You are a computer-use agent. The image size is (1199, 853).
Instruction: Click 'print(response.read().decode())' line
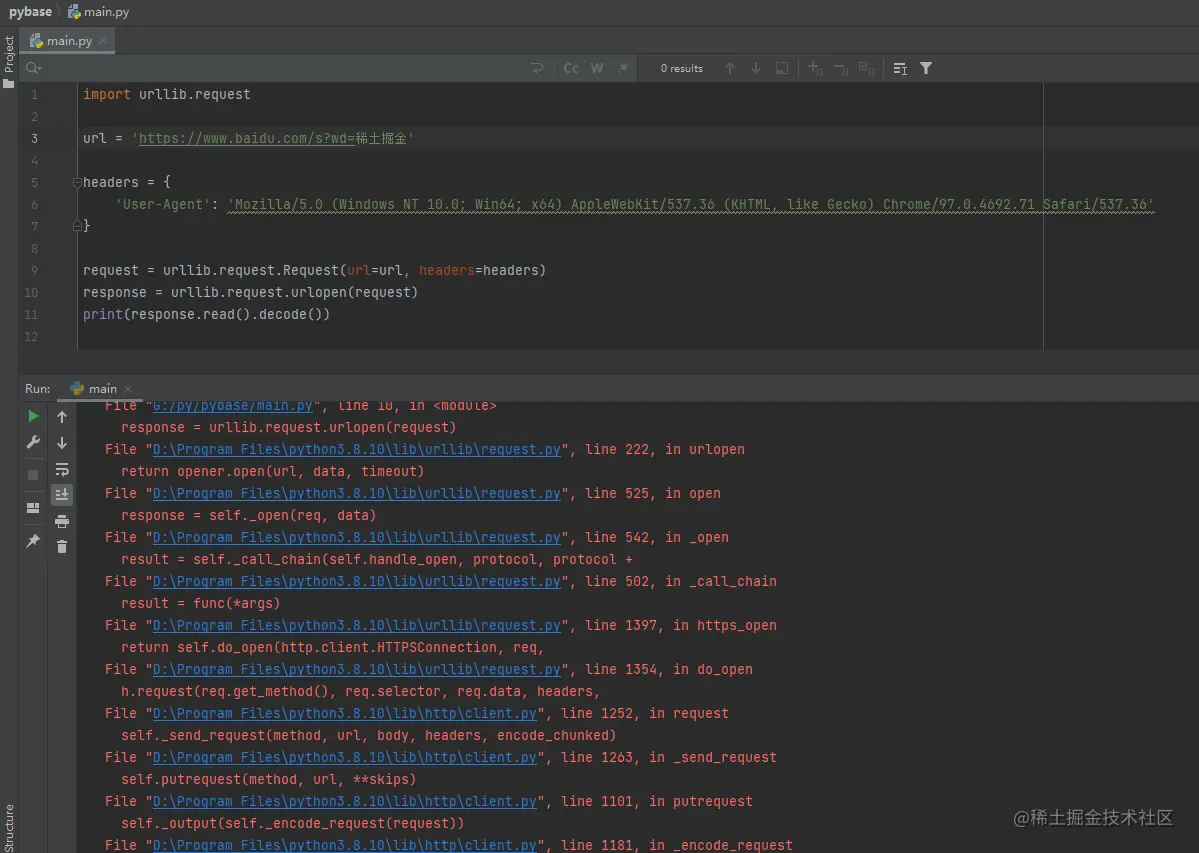pos(206,314)
